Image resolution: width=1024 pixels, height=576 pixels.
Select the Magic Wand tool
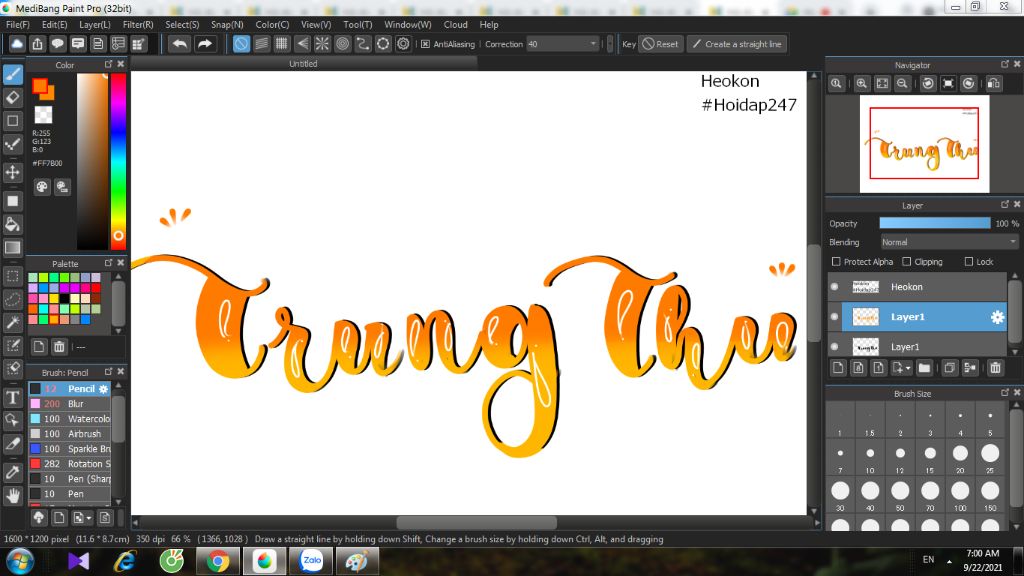click(12, 322)
